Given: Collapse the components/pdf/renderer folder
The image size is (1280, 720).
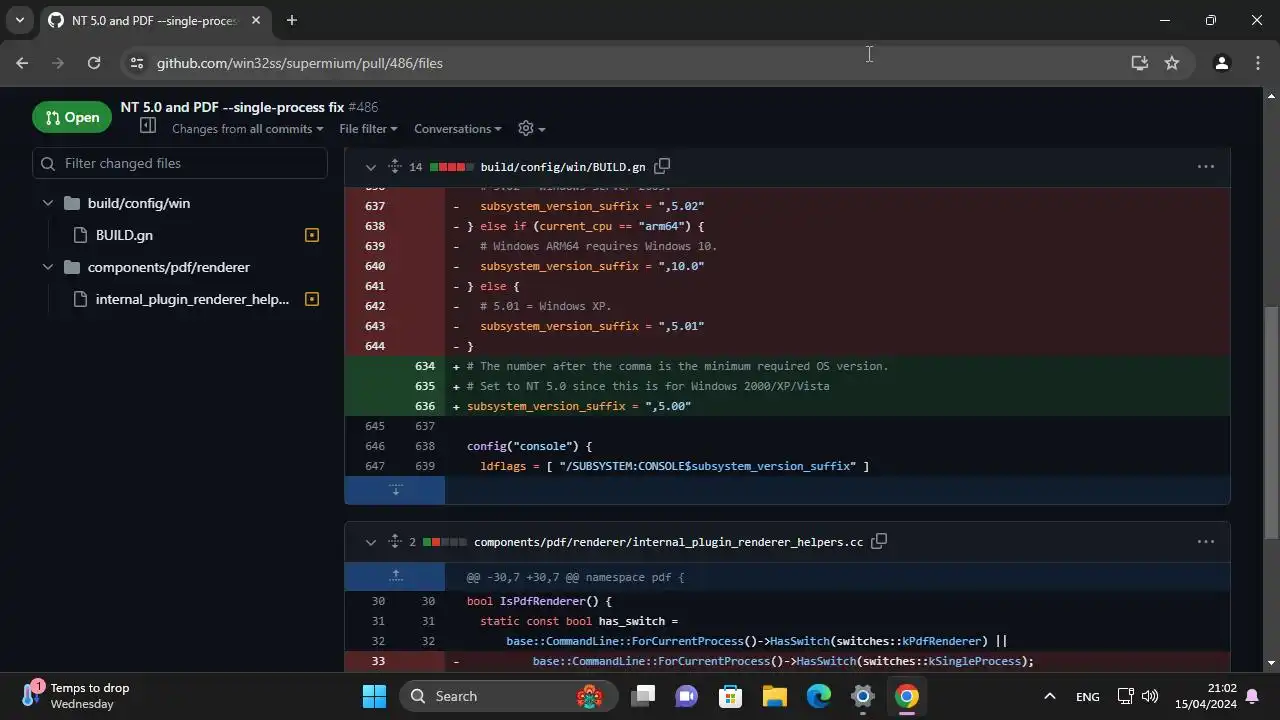Looking at the screenshot, I should pyautogui.click(x=47, y=267).
